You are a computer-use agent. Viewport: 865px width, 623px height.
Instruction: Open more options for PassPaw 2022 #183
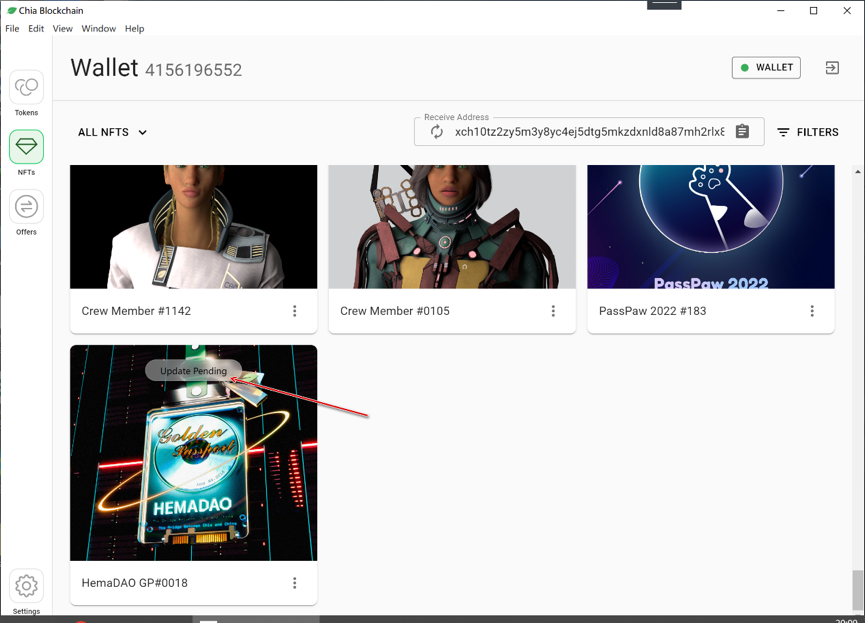(x=812, y=311)
